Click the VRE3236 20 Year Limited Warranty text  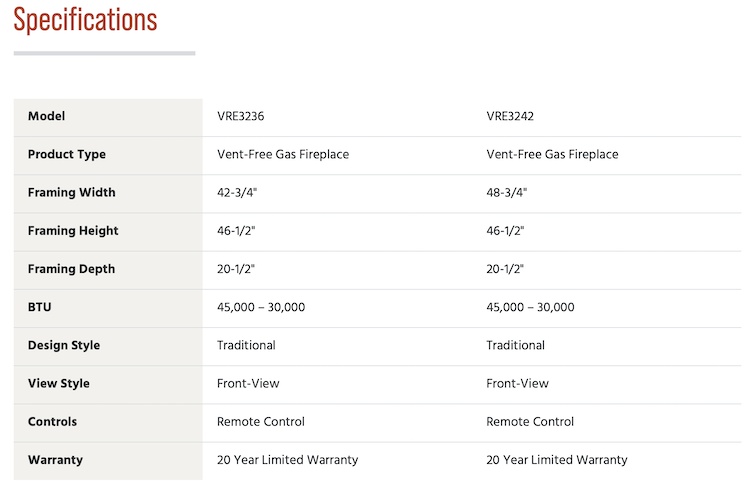point(287,460)
